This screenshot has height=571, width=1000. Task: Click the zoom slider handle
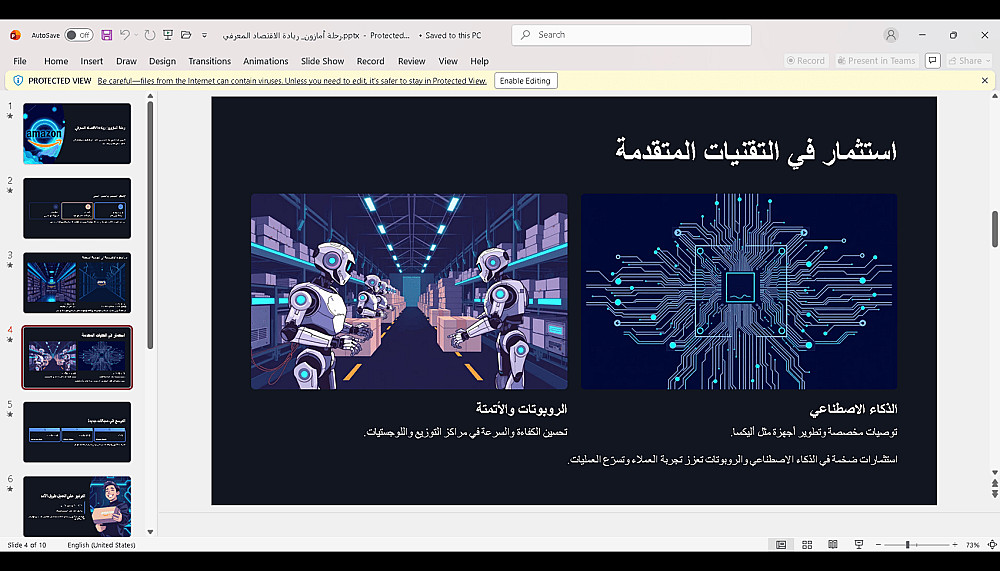coord(908,545)
